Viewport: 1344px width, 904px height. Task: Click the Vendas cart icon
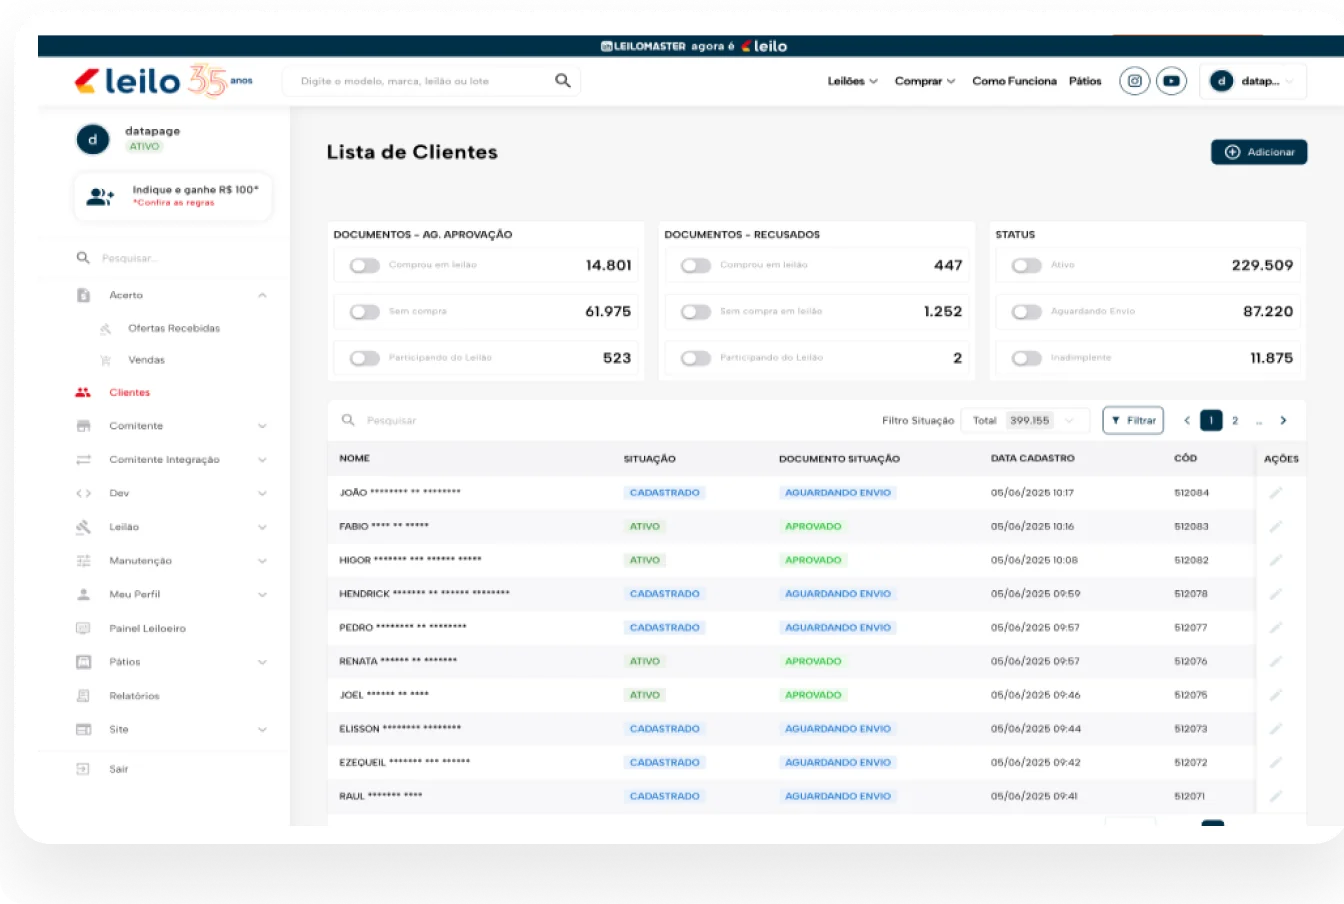point(105,360)
